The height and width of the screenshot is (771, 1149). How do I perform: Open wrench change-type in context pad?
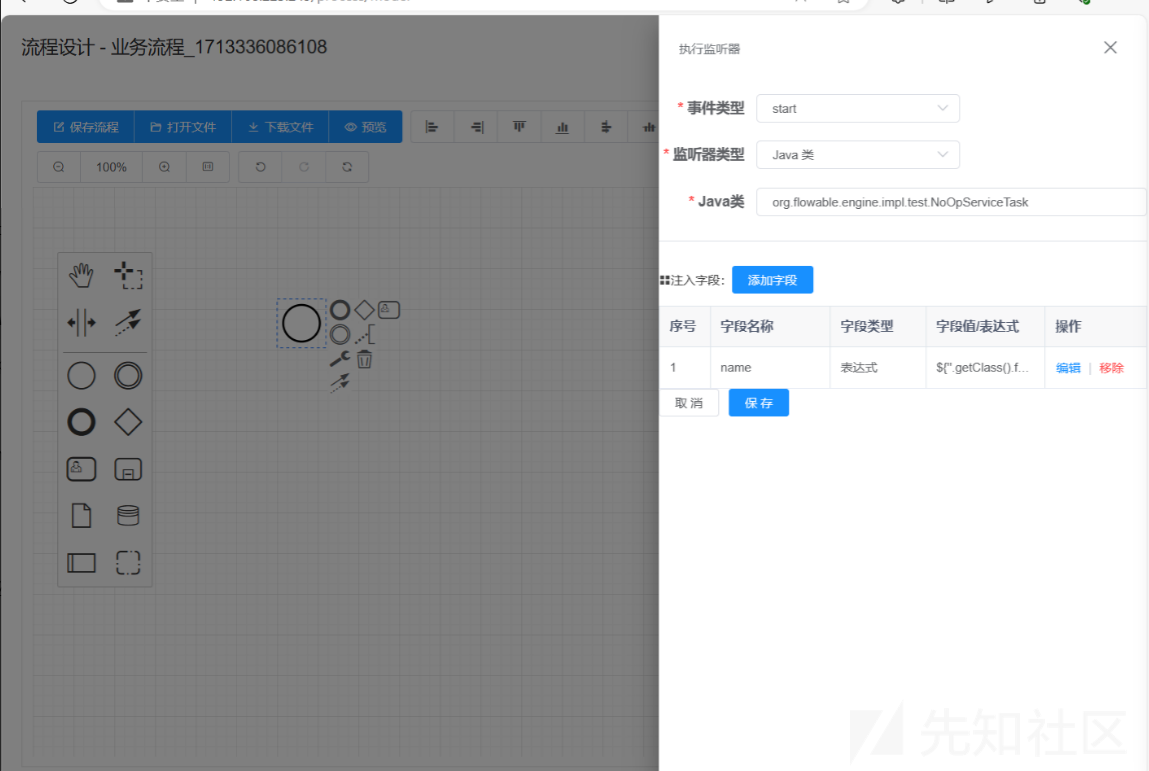click(x=340, y=359)
